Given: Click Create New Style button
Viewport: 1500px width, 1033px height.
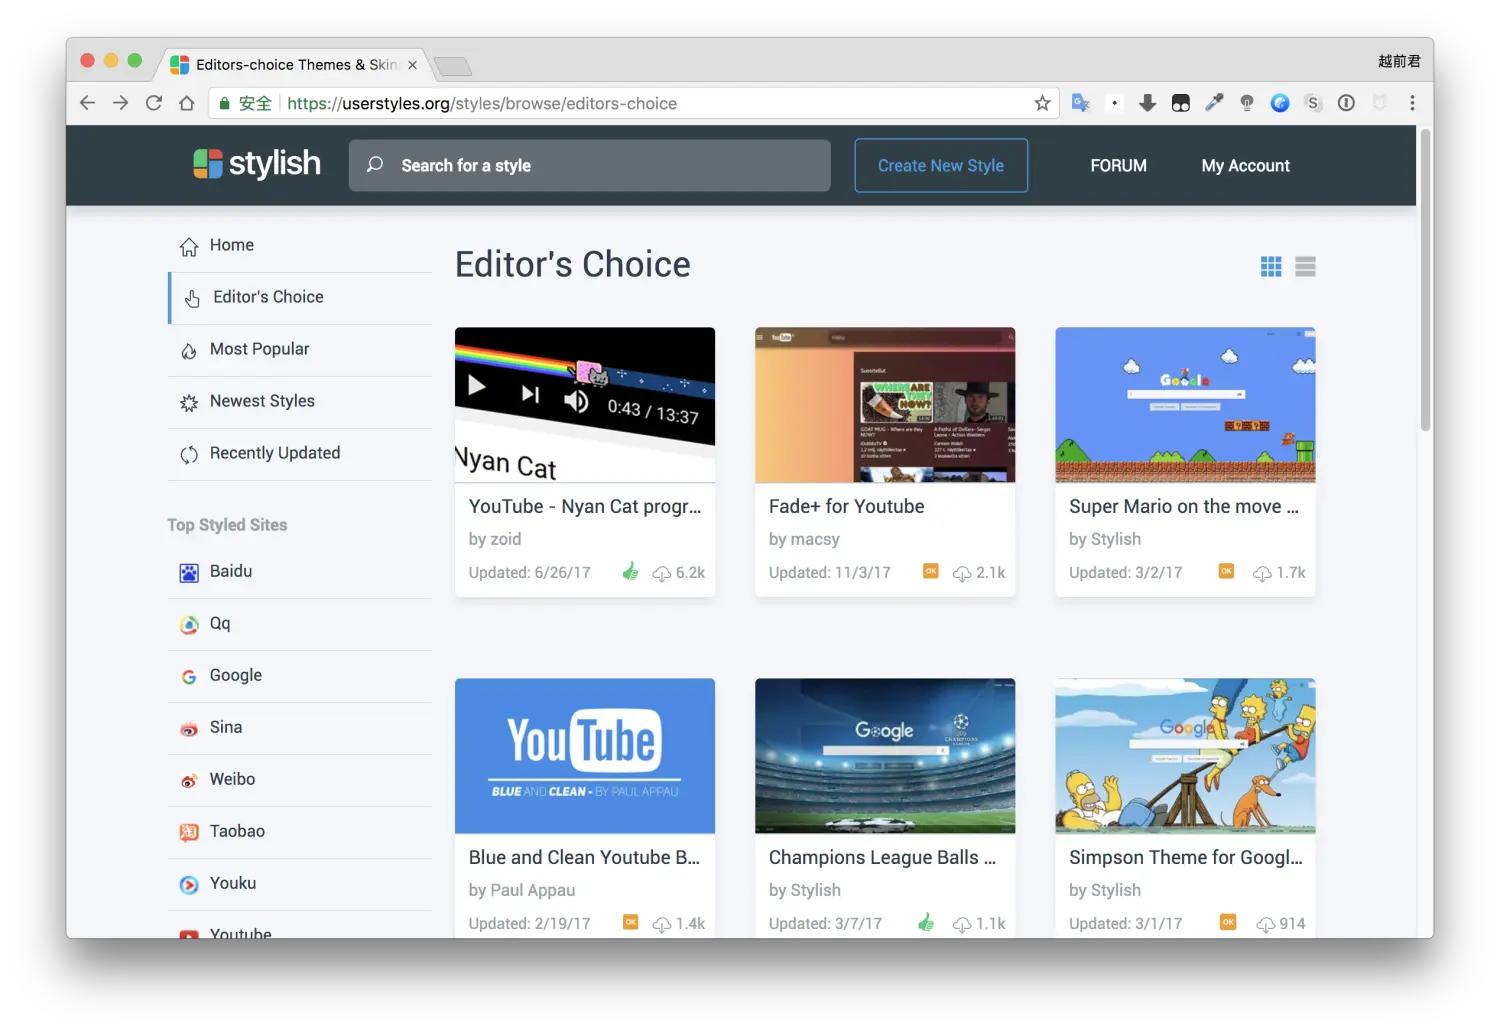Looking at the screenshot, I should point(941,166).
